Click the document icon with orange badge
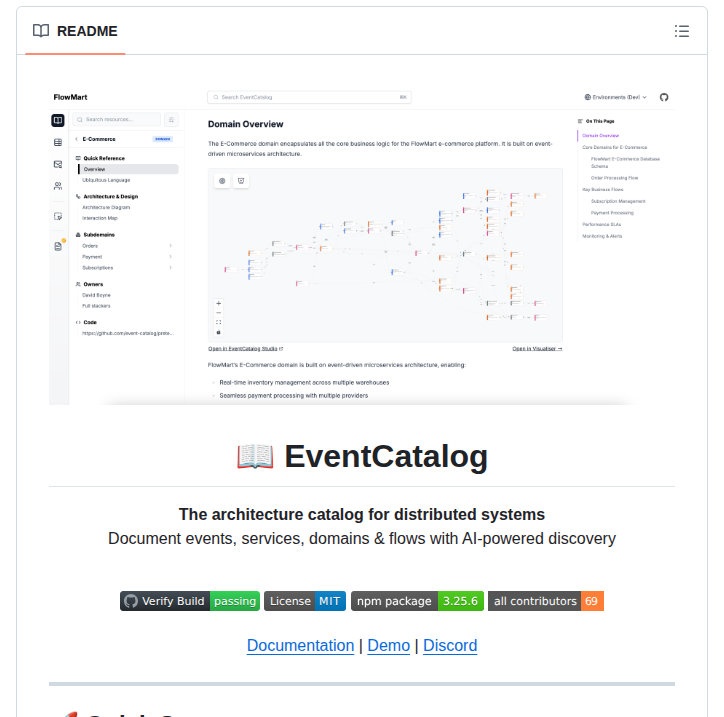The image size is (724, 717). 59,246
